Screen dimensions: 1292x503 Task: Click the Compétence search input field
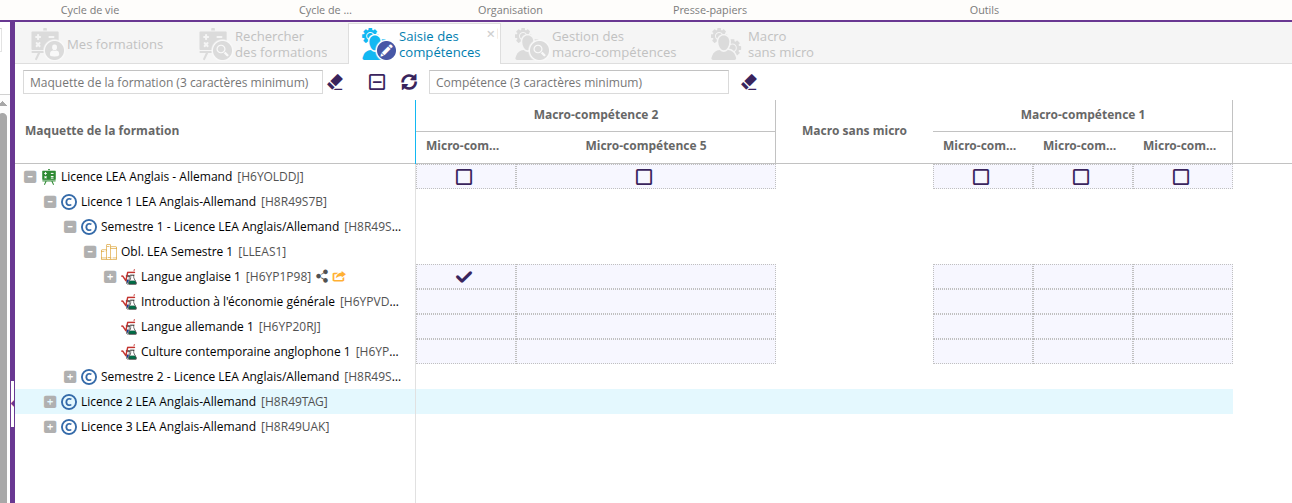[x=578, y=82]
